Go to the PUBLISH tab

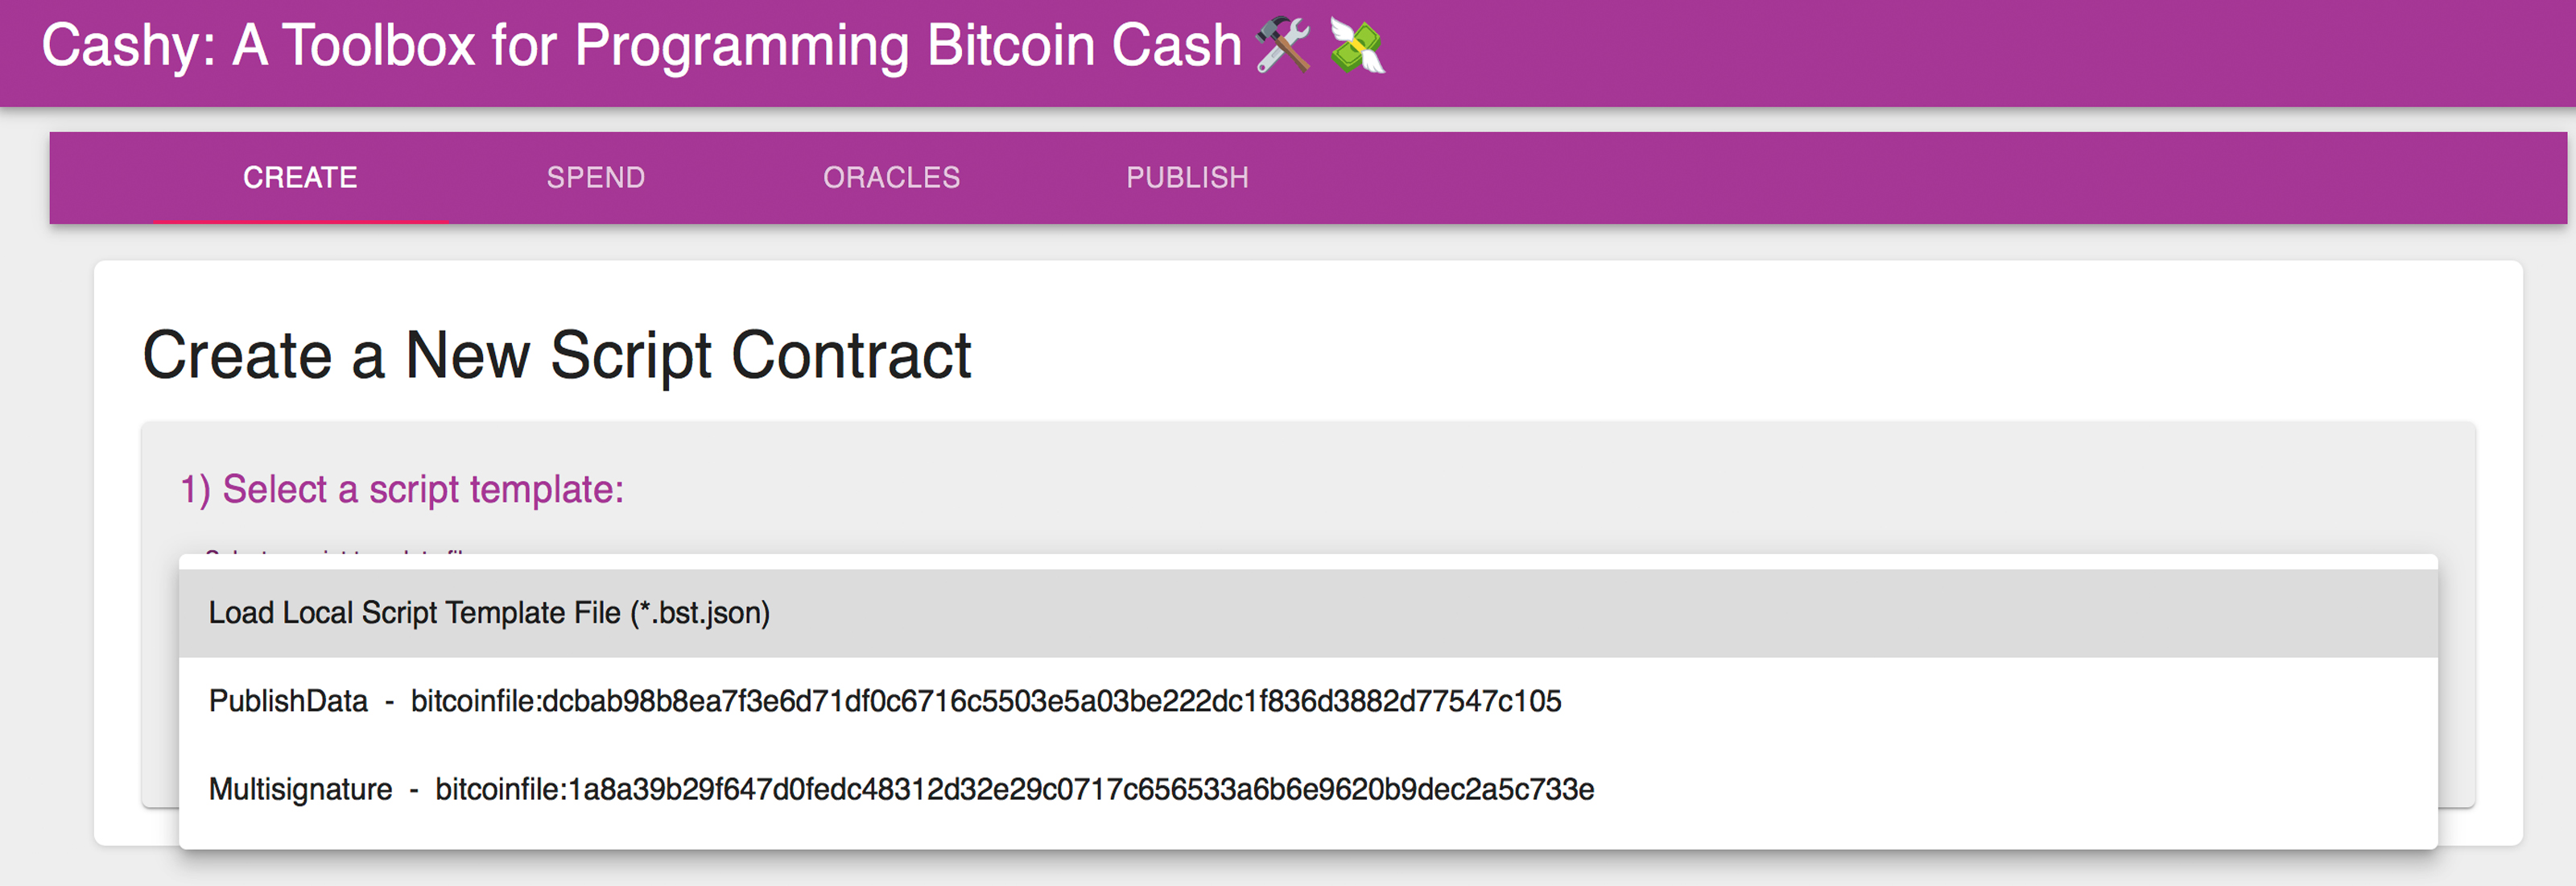click(1187, 178)
